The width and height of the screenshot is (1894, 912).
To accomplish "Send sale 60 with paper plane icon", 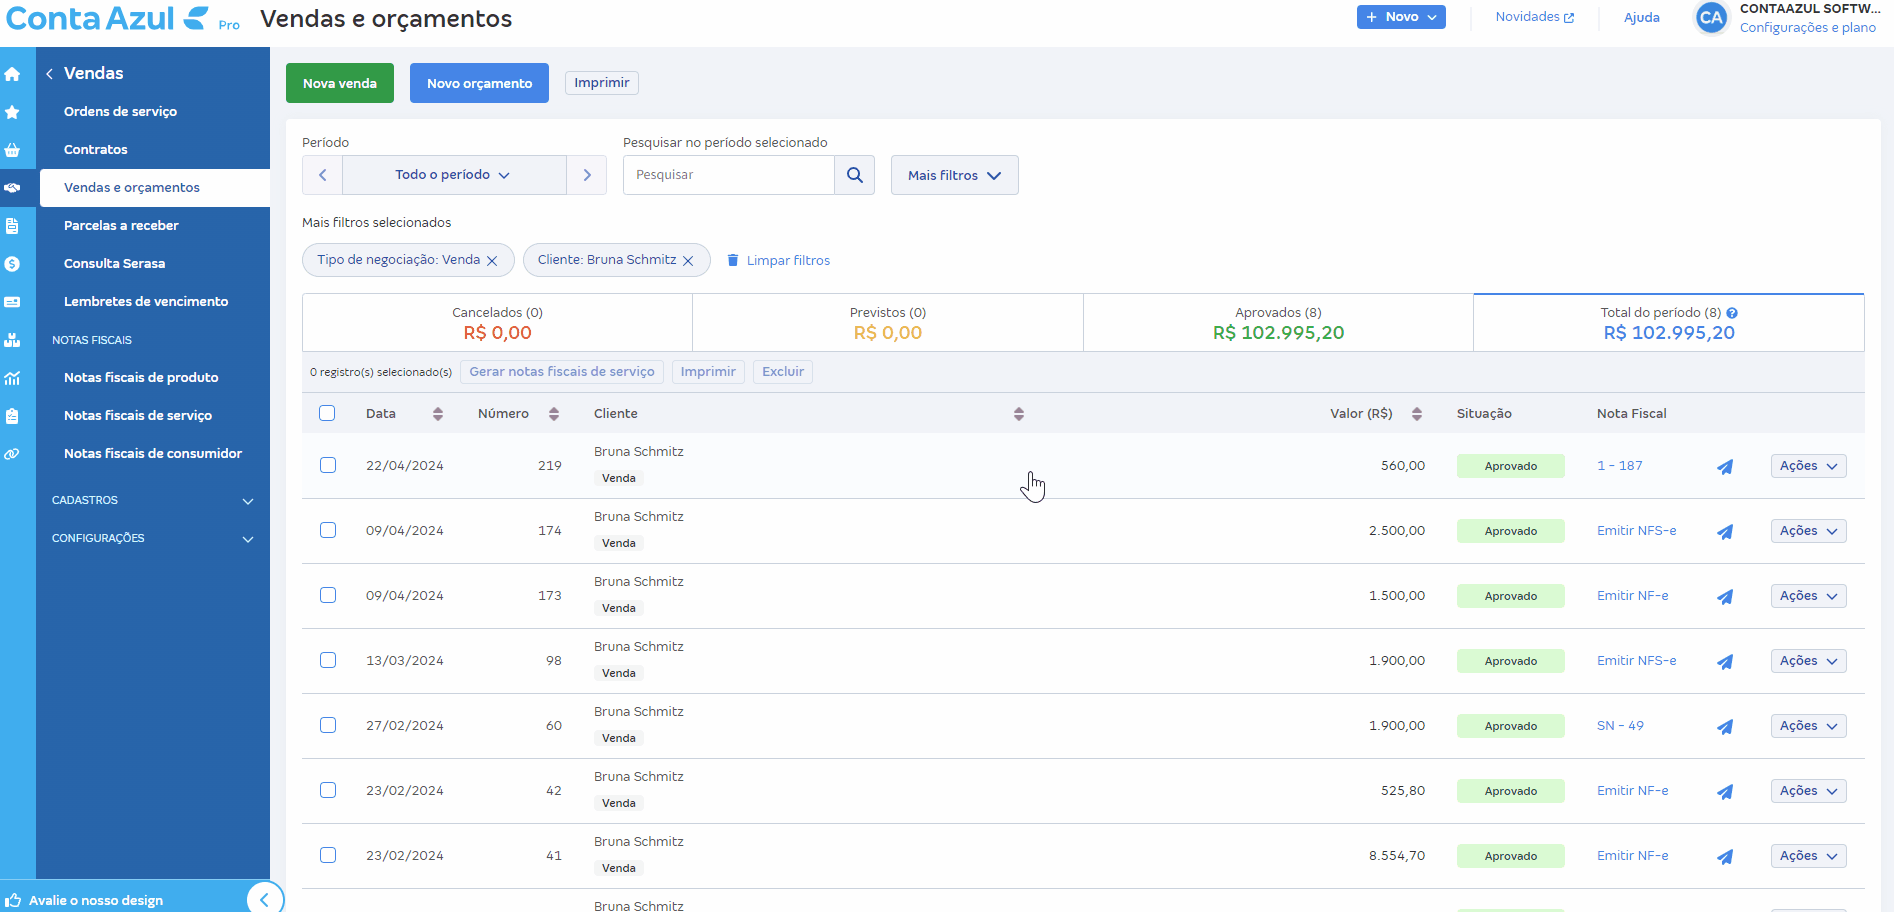I will [x=1725, y=727].
